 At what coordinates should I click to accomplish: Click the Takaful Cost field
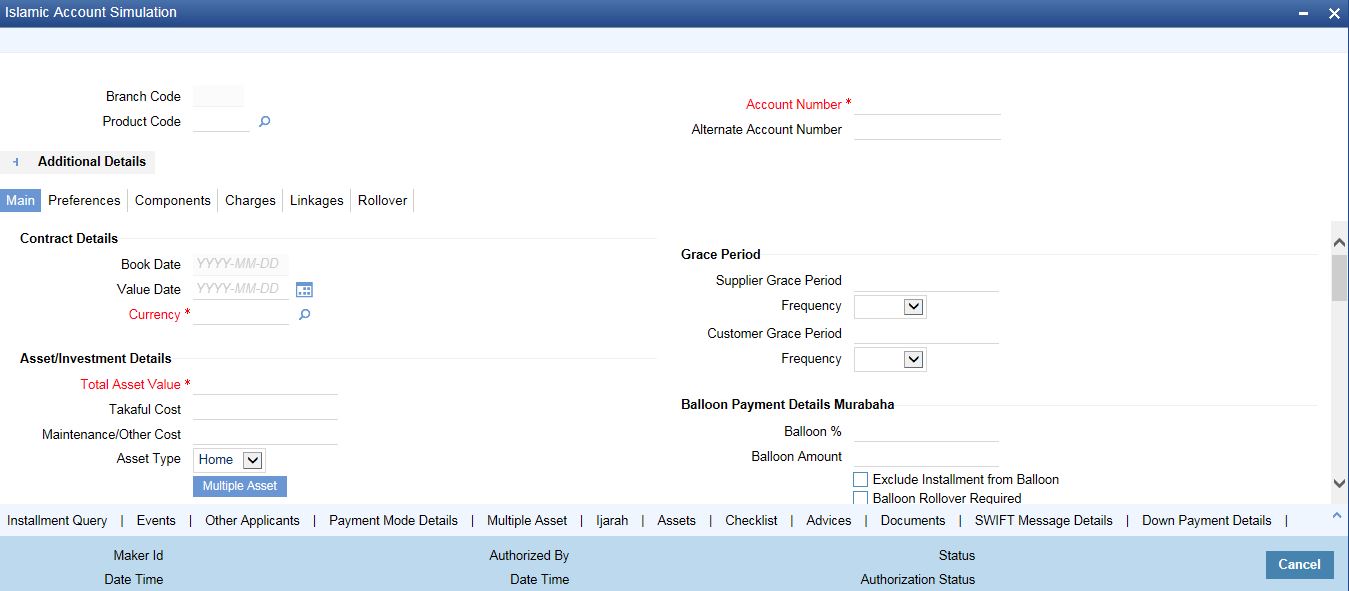coord(265,409)
